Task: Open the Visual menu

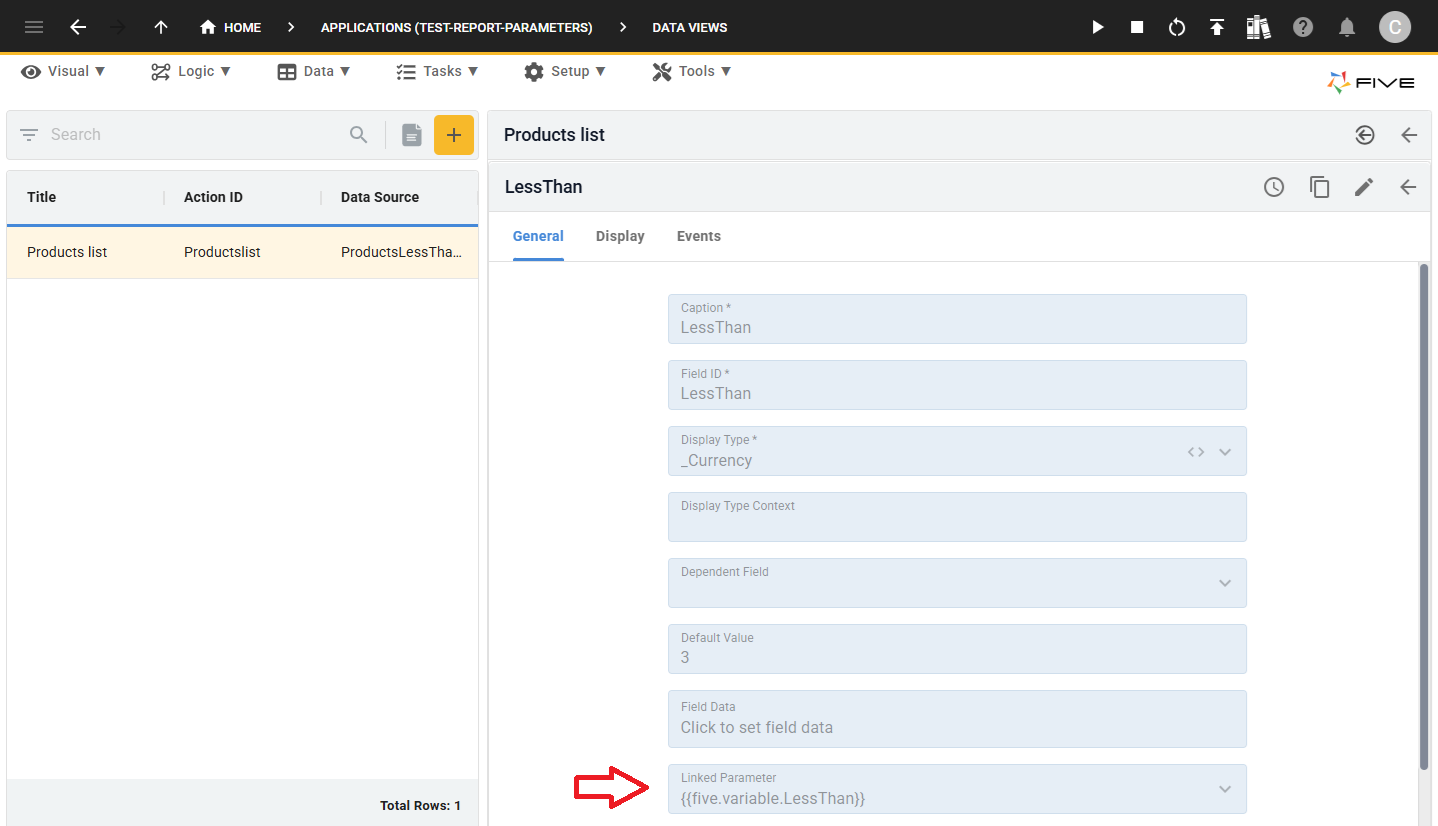Action: [x=63, y=71]
